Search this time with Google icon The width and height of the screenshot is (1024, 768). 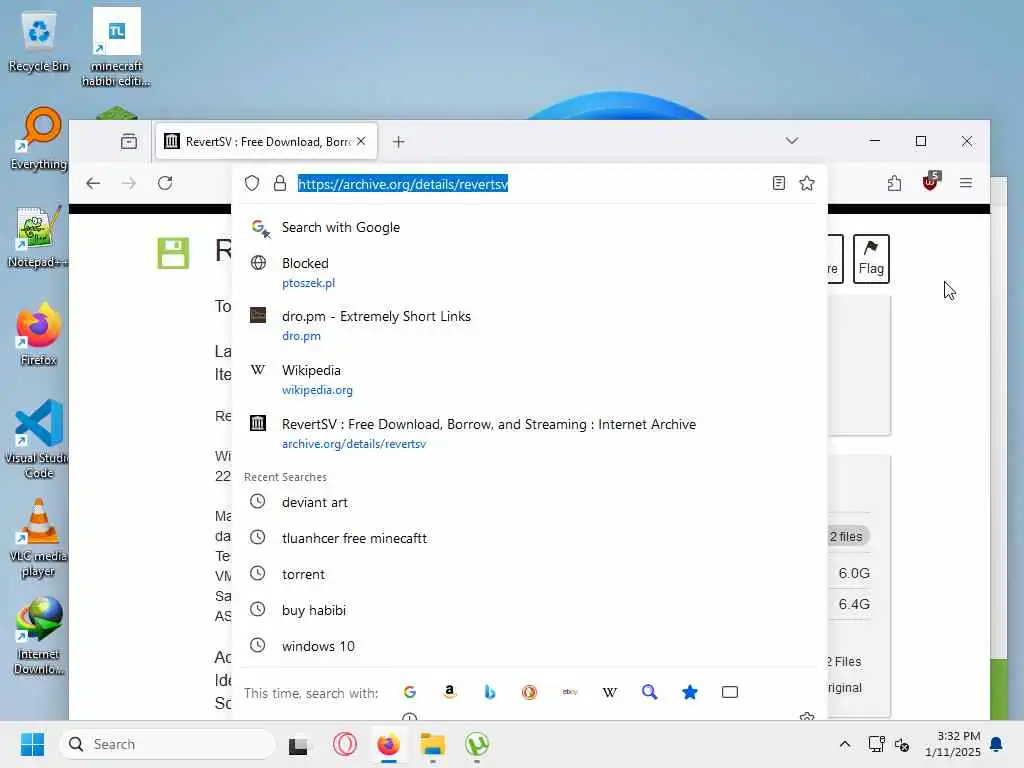[410, 692]
